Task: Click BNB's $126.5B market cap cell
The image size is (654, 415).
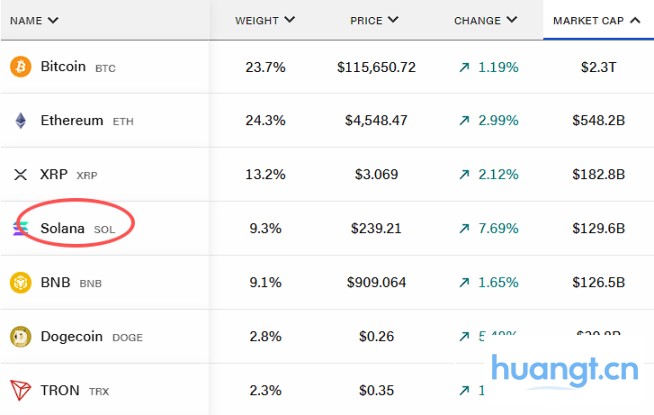Action: click(x=603, y=283)
